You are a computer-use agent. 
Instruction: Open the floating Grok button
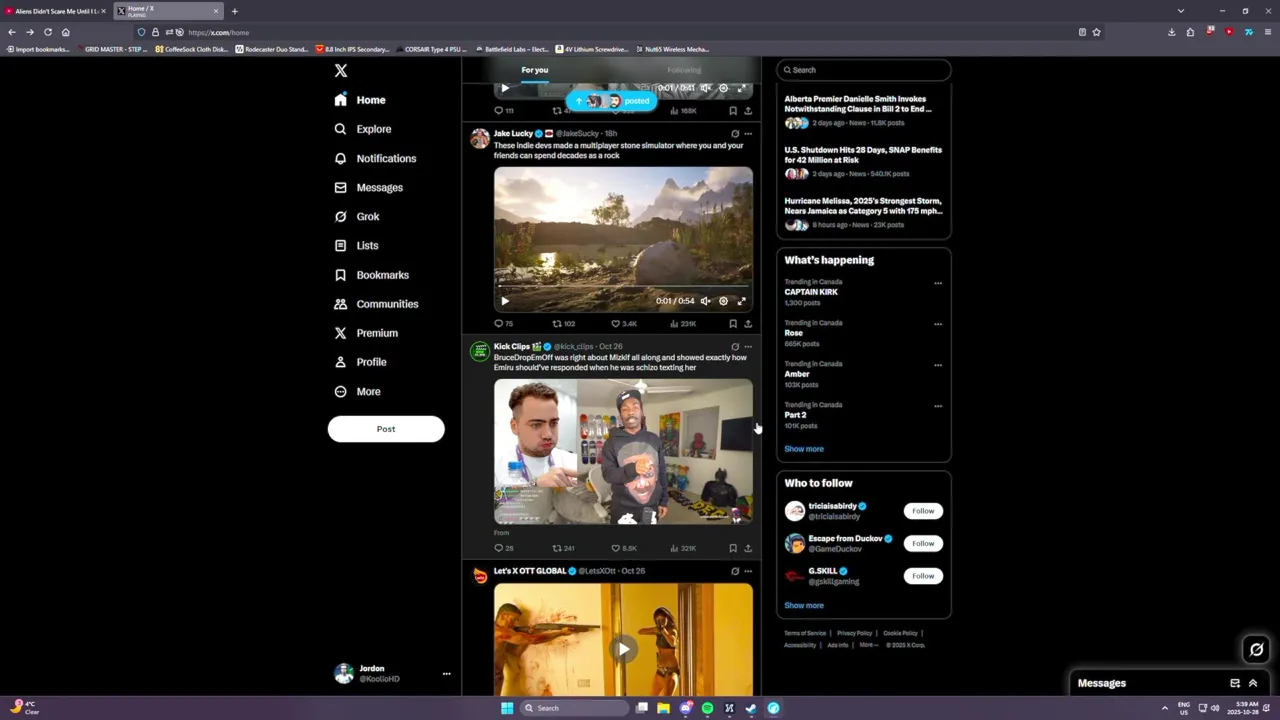click(1256, 650)
